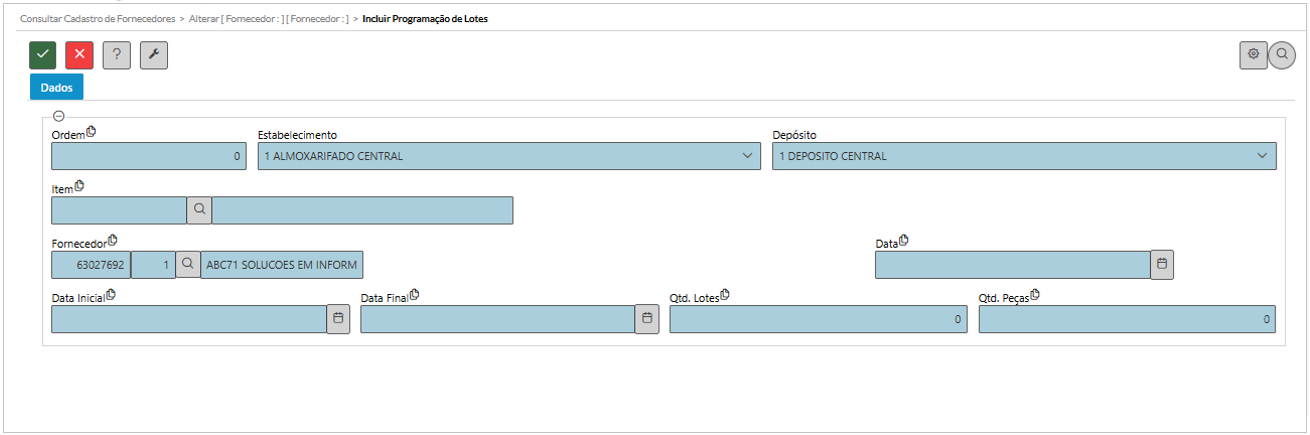This screenshot has width=1310, height=435.
Task: Expand the Estabelecimento dropdown
Action: click(747, 156)
